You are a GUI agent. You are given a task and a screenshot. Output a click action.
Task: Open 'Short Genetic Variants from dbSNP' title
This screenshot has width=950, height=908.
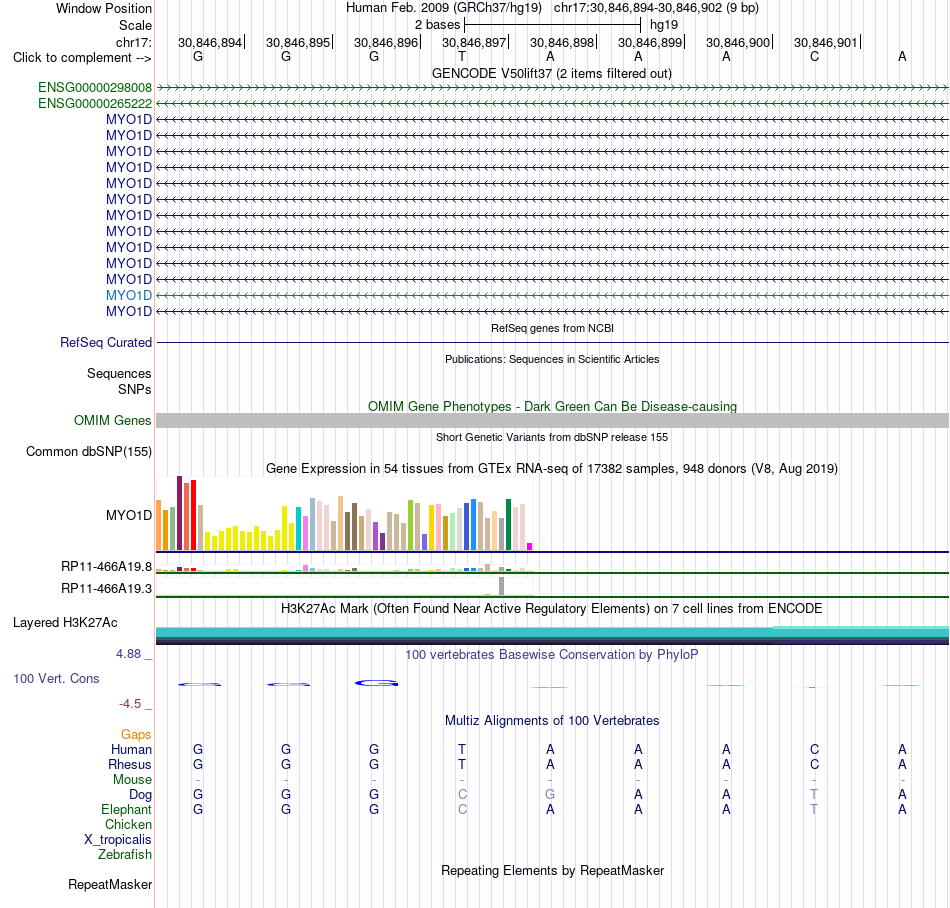pyautogui.click(x=552, y=437)
